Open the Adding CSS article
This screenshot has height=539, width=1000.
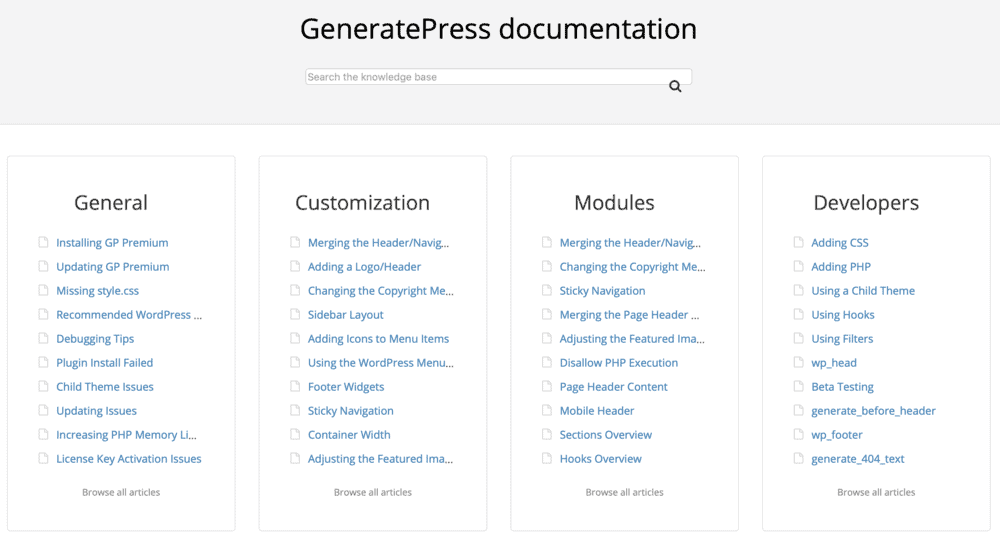click(x=840, y=243)
